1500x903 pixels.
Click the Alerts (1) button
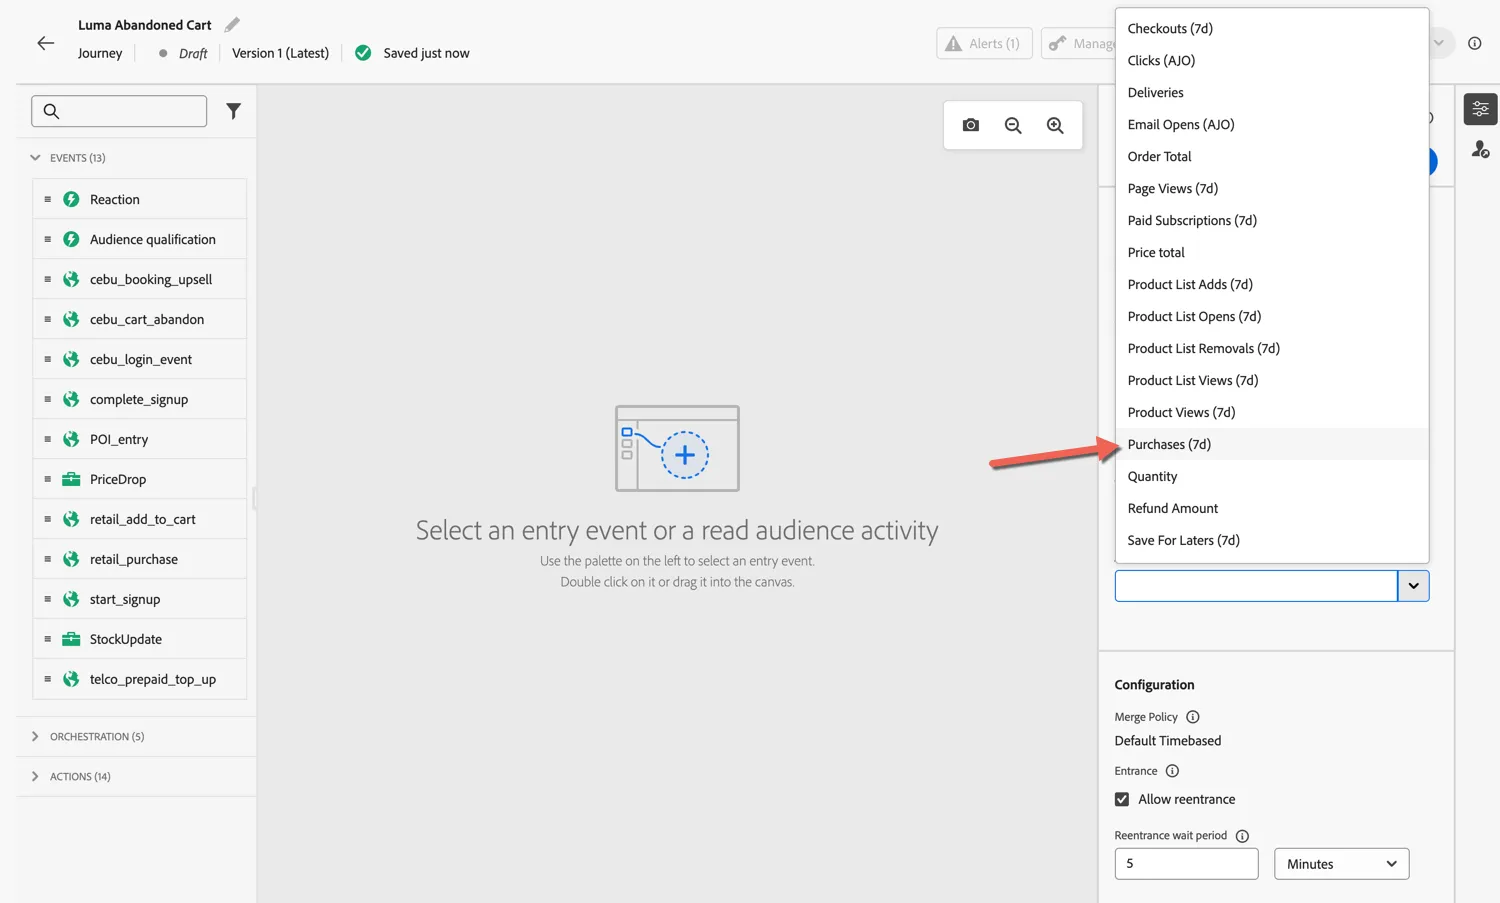984,43
